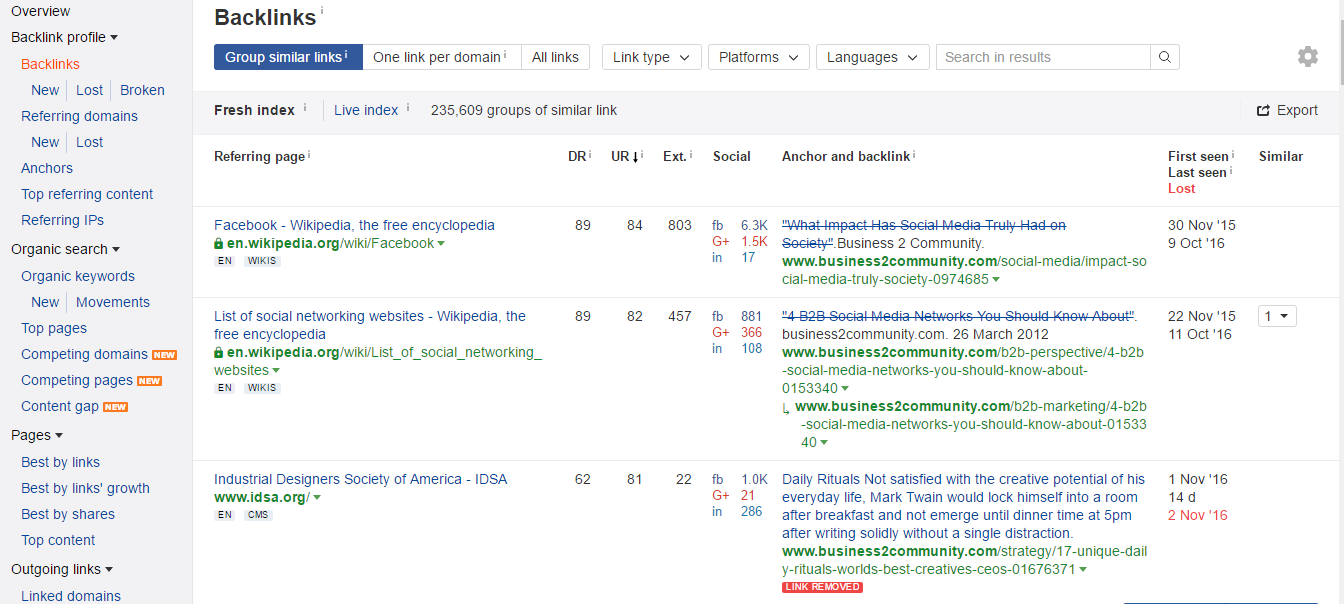Click the info icon next to Fresh index

305,106
